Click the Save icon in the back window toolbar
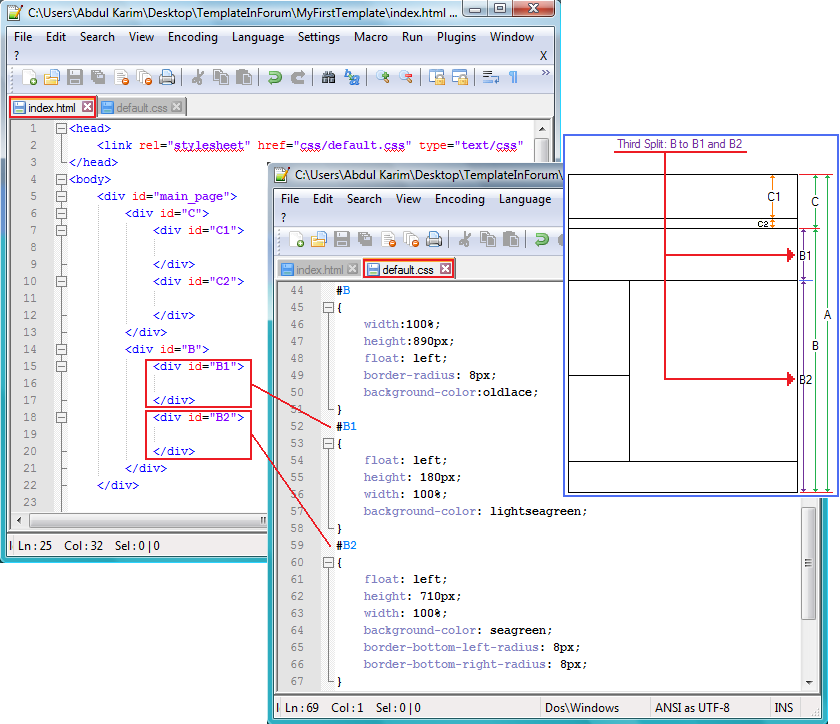840x724 pixels. click(x=74, y=77)
